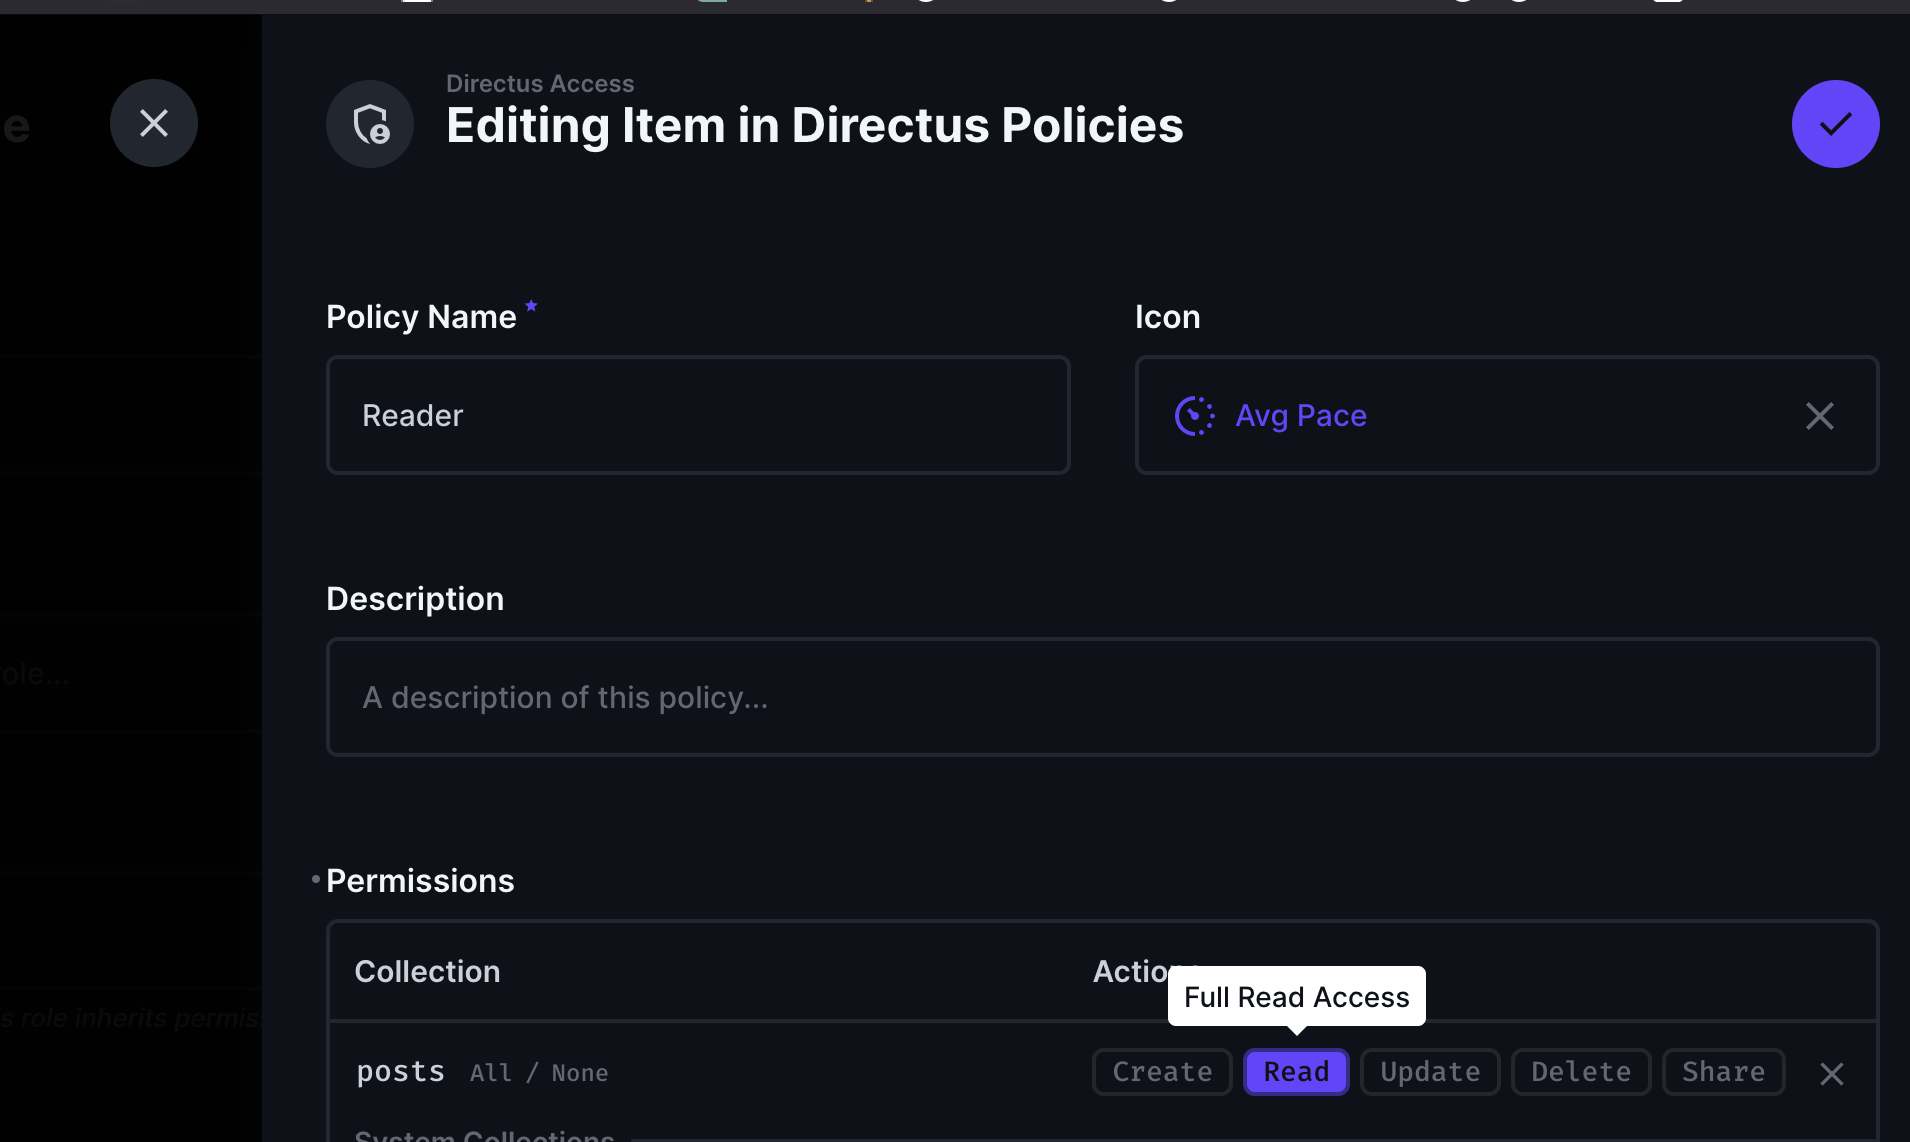Click the Avg Pace icon glyph

pyautogui.click(x=1194, y=416)
